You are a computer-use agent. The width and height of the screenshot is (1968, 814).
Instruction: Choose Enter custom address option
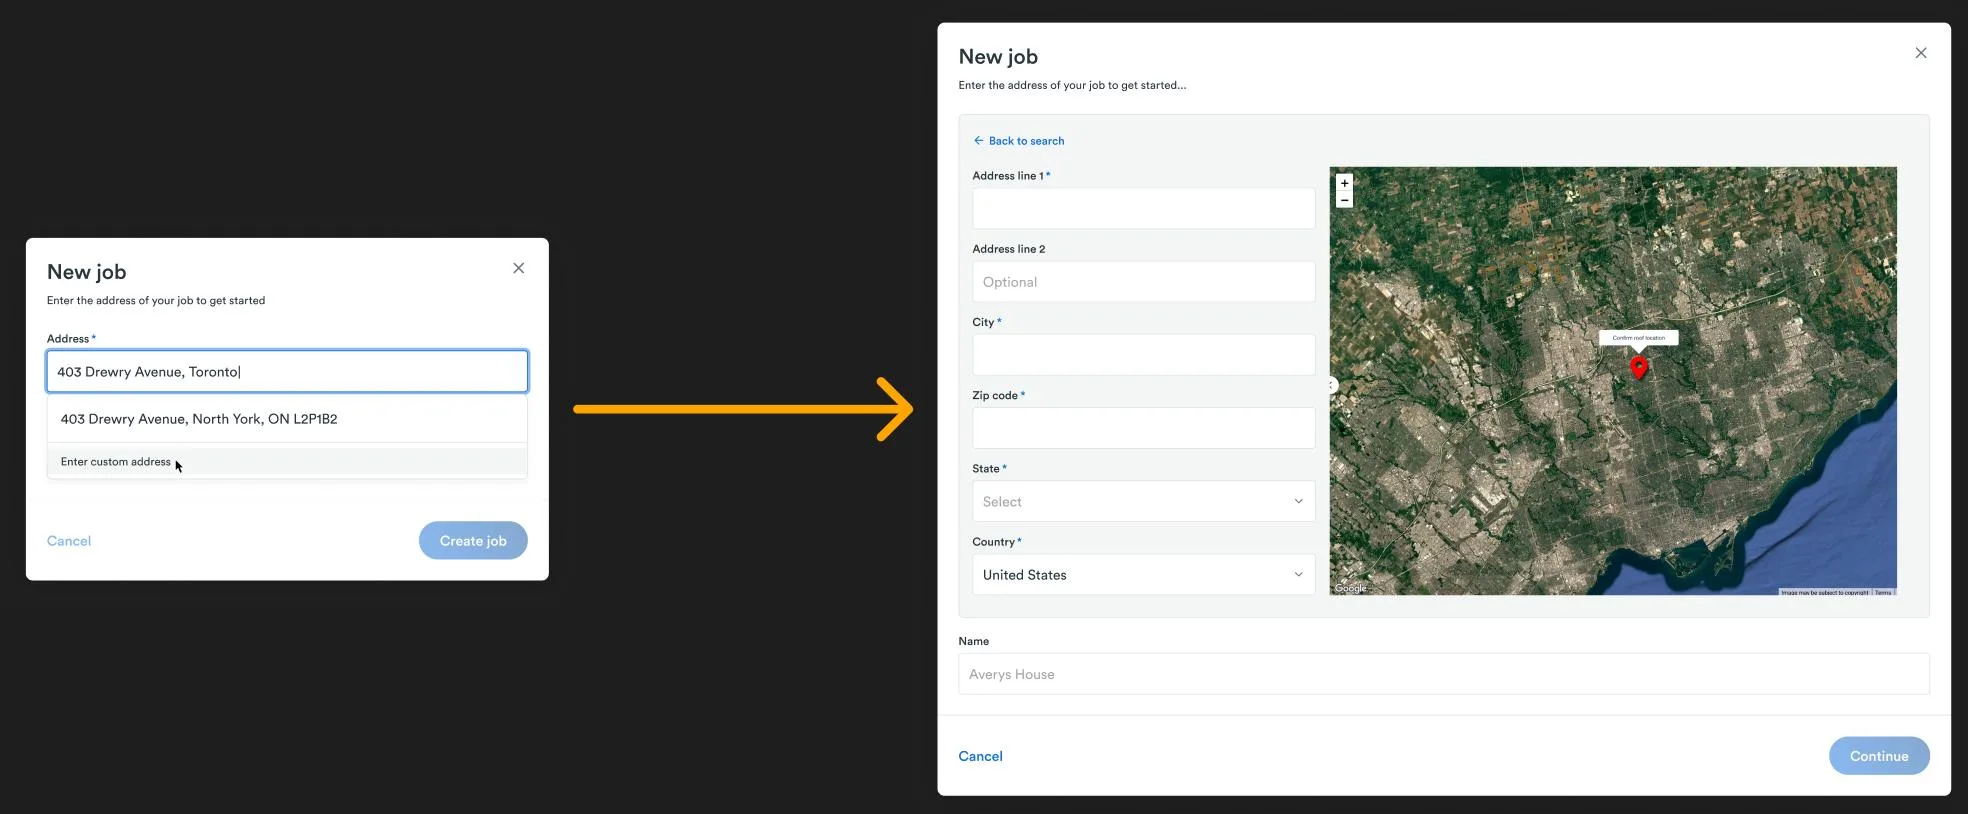[x=287, y=462]
